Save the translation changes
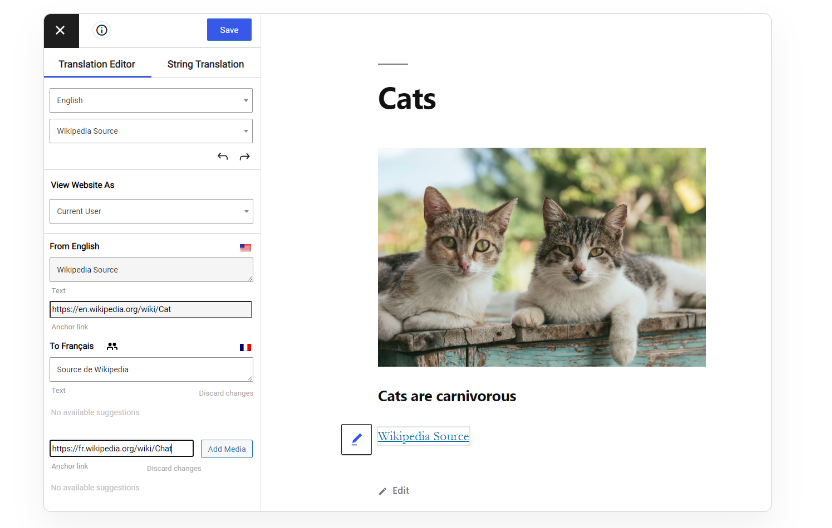The height and width of the screenshot is (528, 832). click(229, 30)
